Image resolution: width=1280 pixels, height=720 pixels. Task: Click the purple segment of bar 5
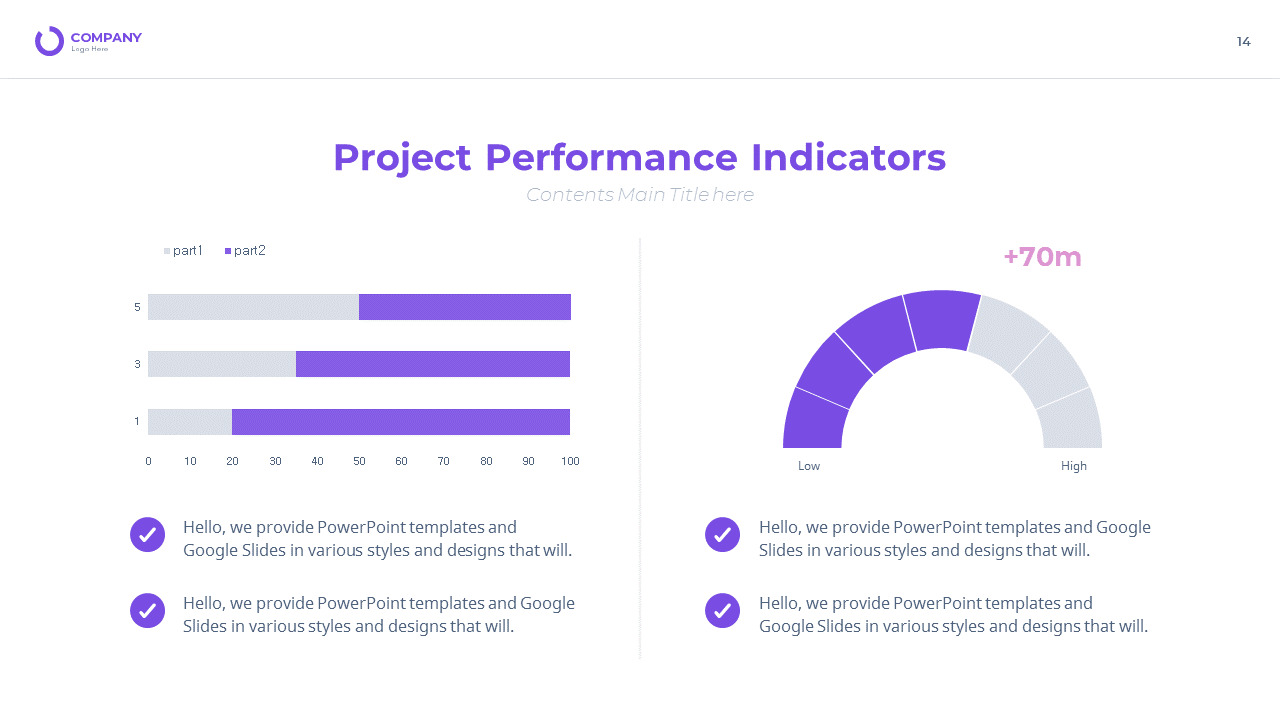pos(464,307)
